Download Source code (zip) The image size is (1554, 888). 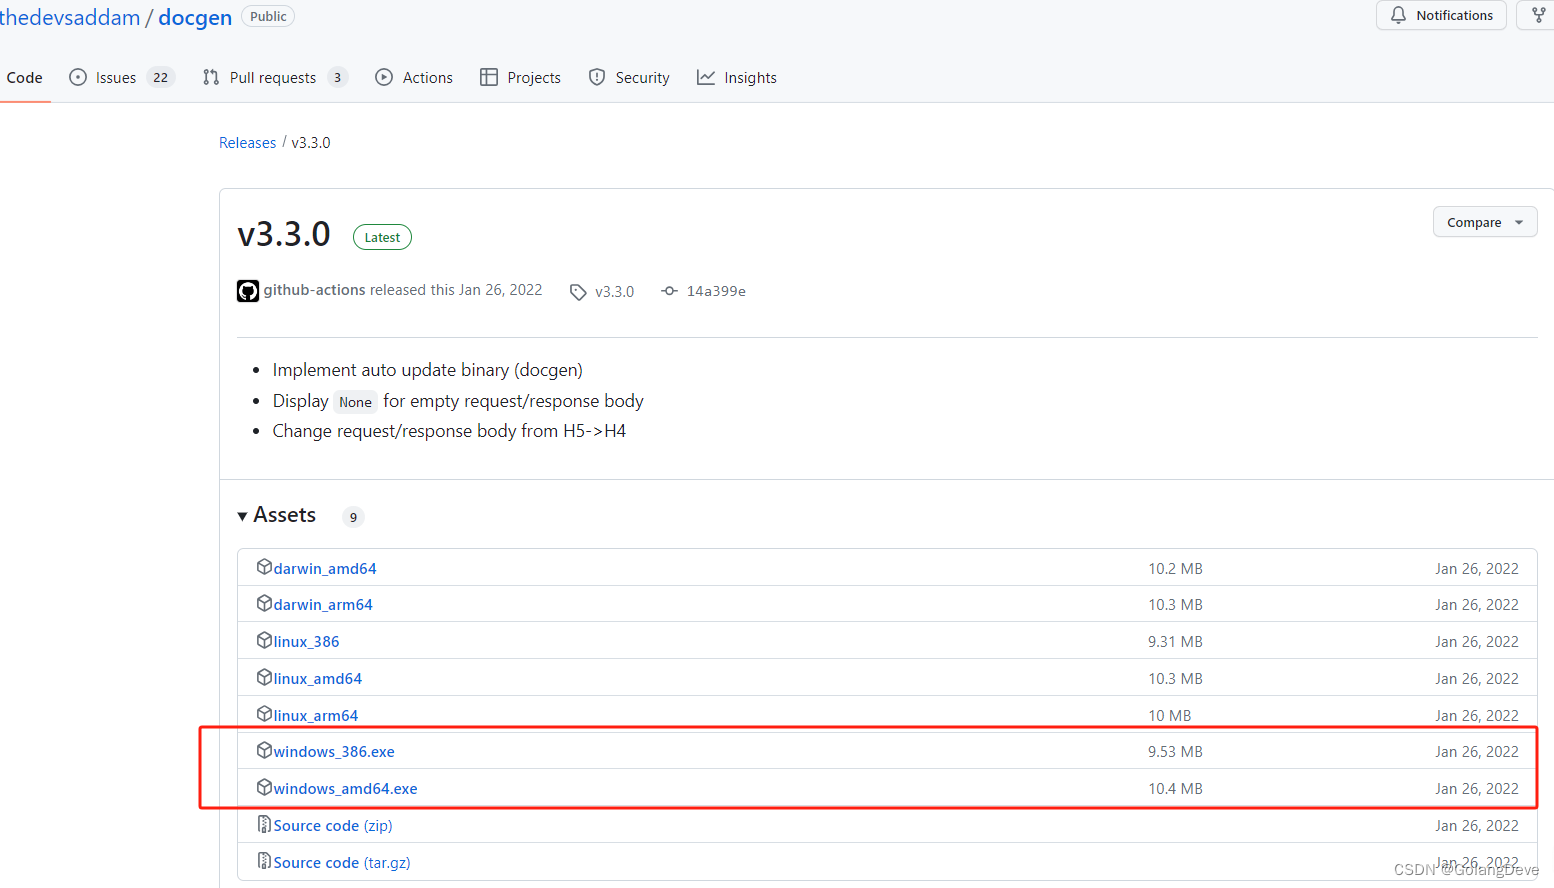(x=333, y=826)
